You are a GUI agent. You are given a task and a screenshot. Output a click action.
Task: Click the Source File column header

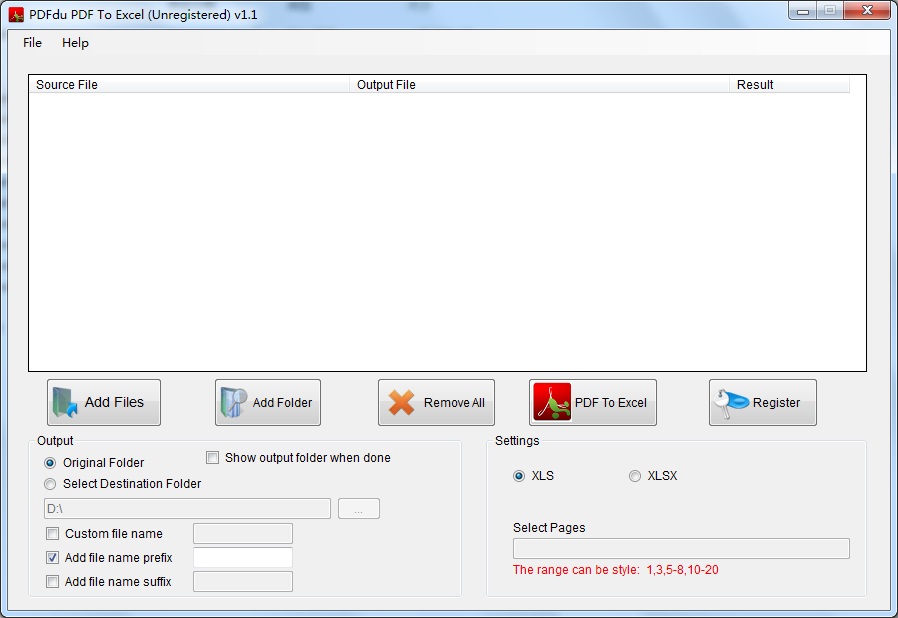click(x=190, y=85)
